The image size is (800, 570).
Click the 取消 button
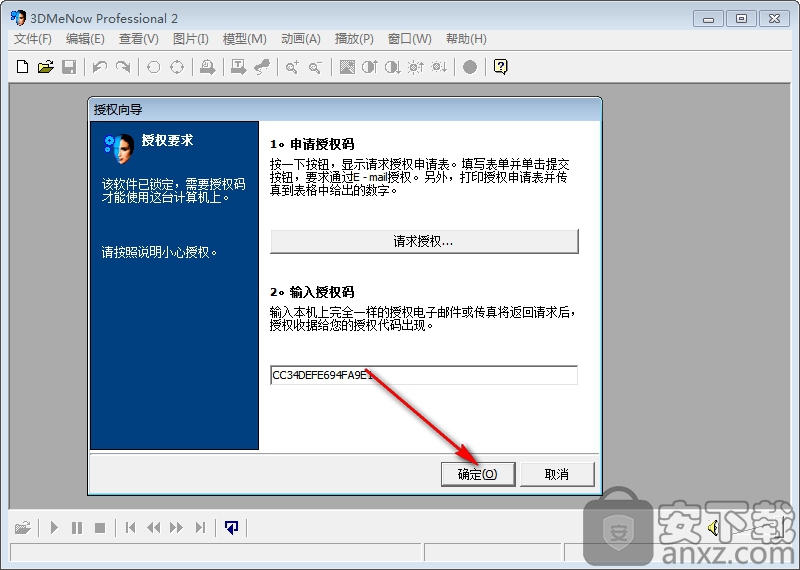[x=557, y=474]
